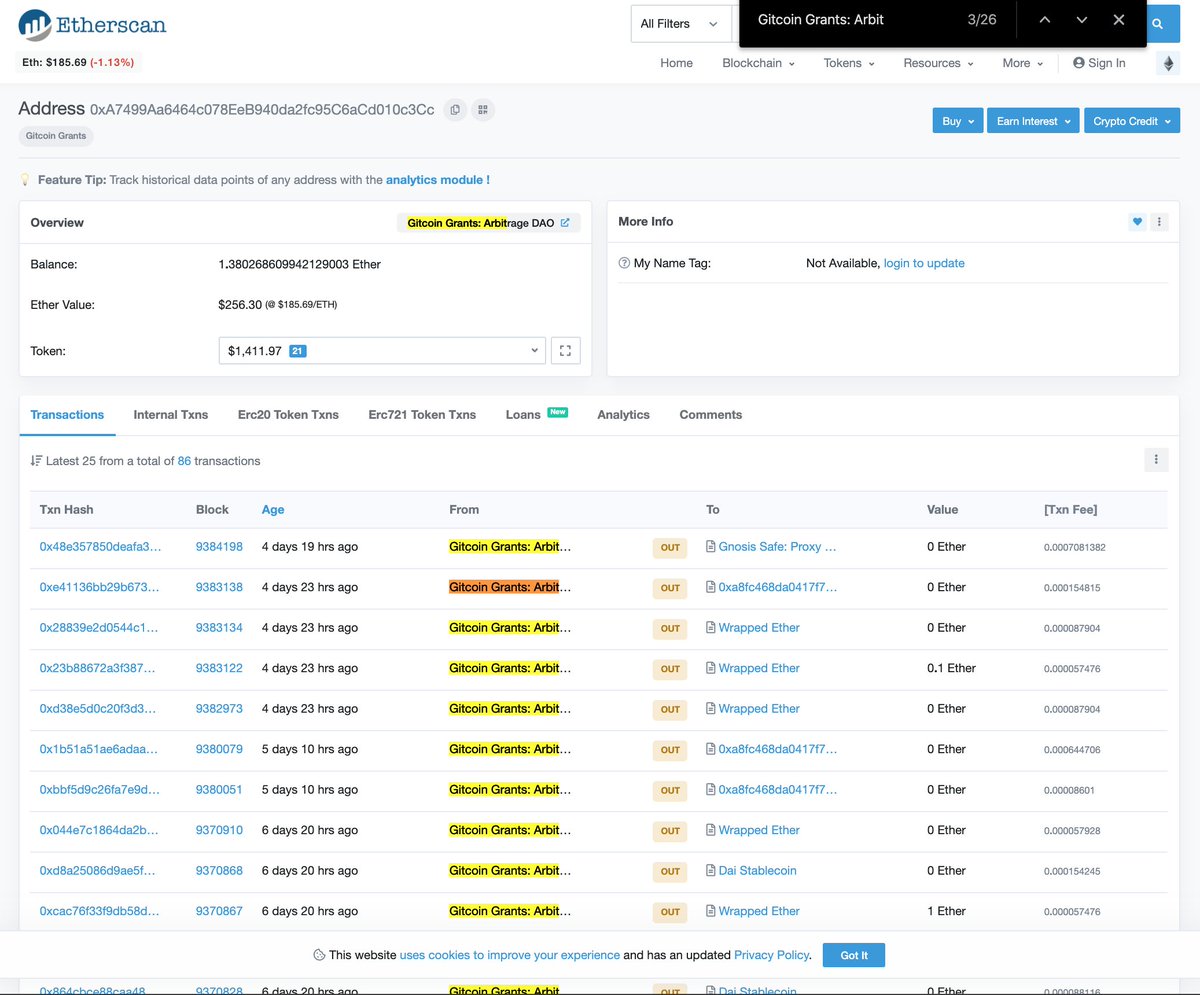Open the Buy dropdown

tap(958, 121)
